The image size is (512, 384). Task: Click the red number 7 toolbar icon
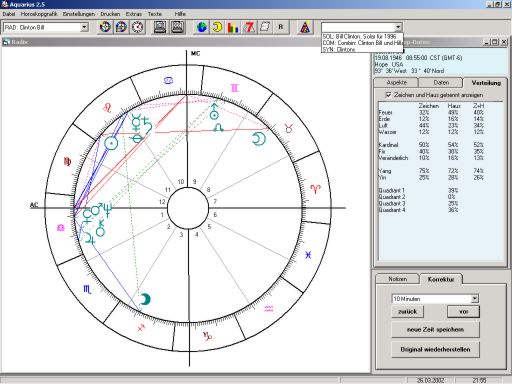(x=249, y=27)
